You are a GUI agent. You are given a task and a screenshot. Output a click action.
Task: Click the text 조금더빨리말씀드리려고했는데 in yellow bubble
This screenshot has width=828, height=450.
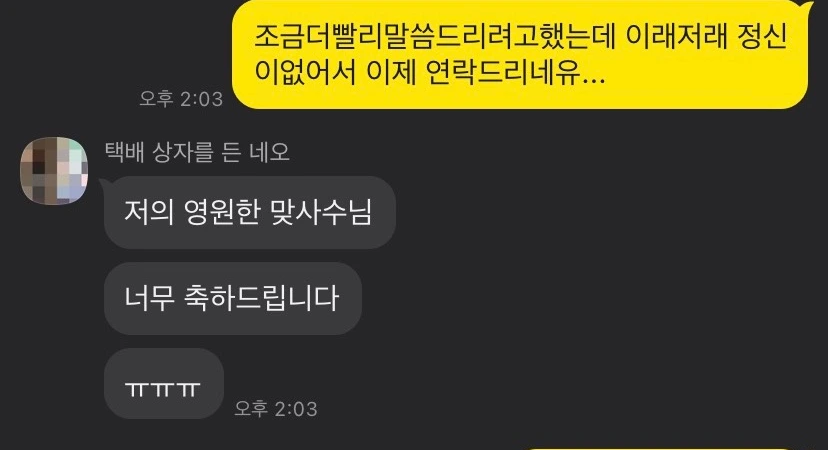coord(435,37)
